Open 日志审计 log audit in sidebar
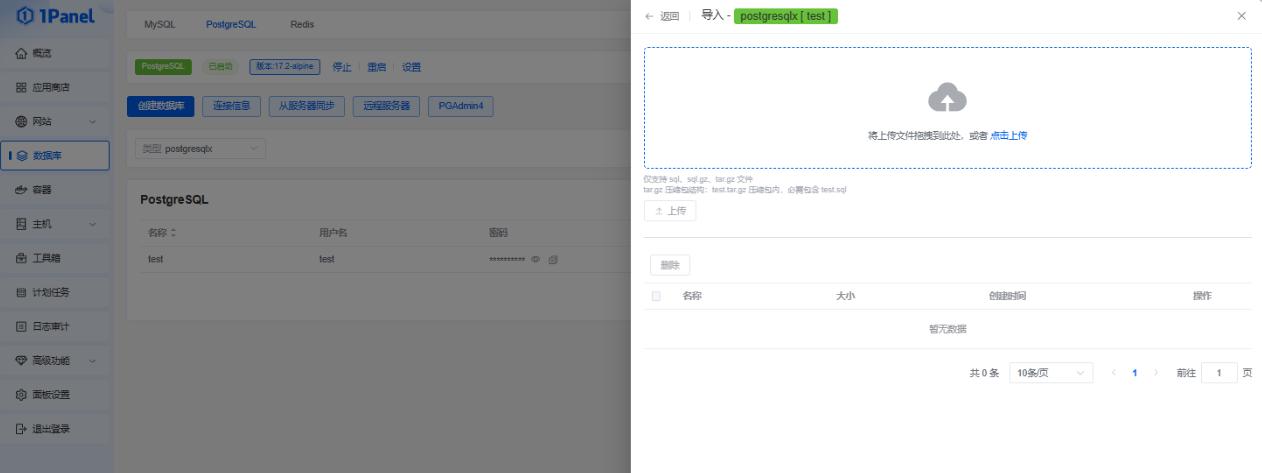The width and height of the screenshot is (1262, 473). (56, 326)
